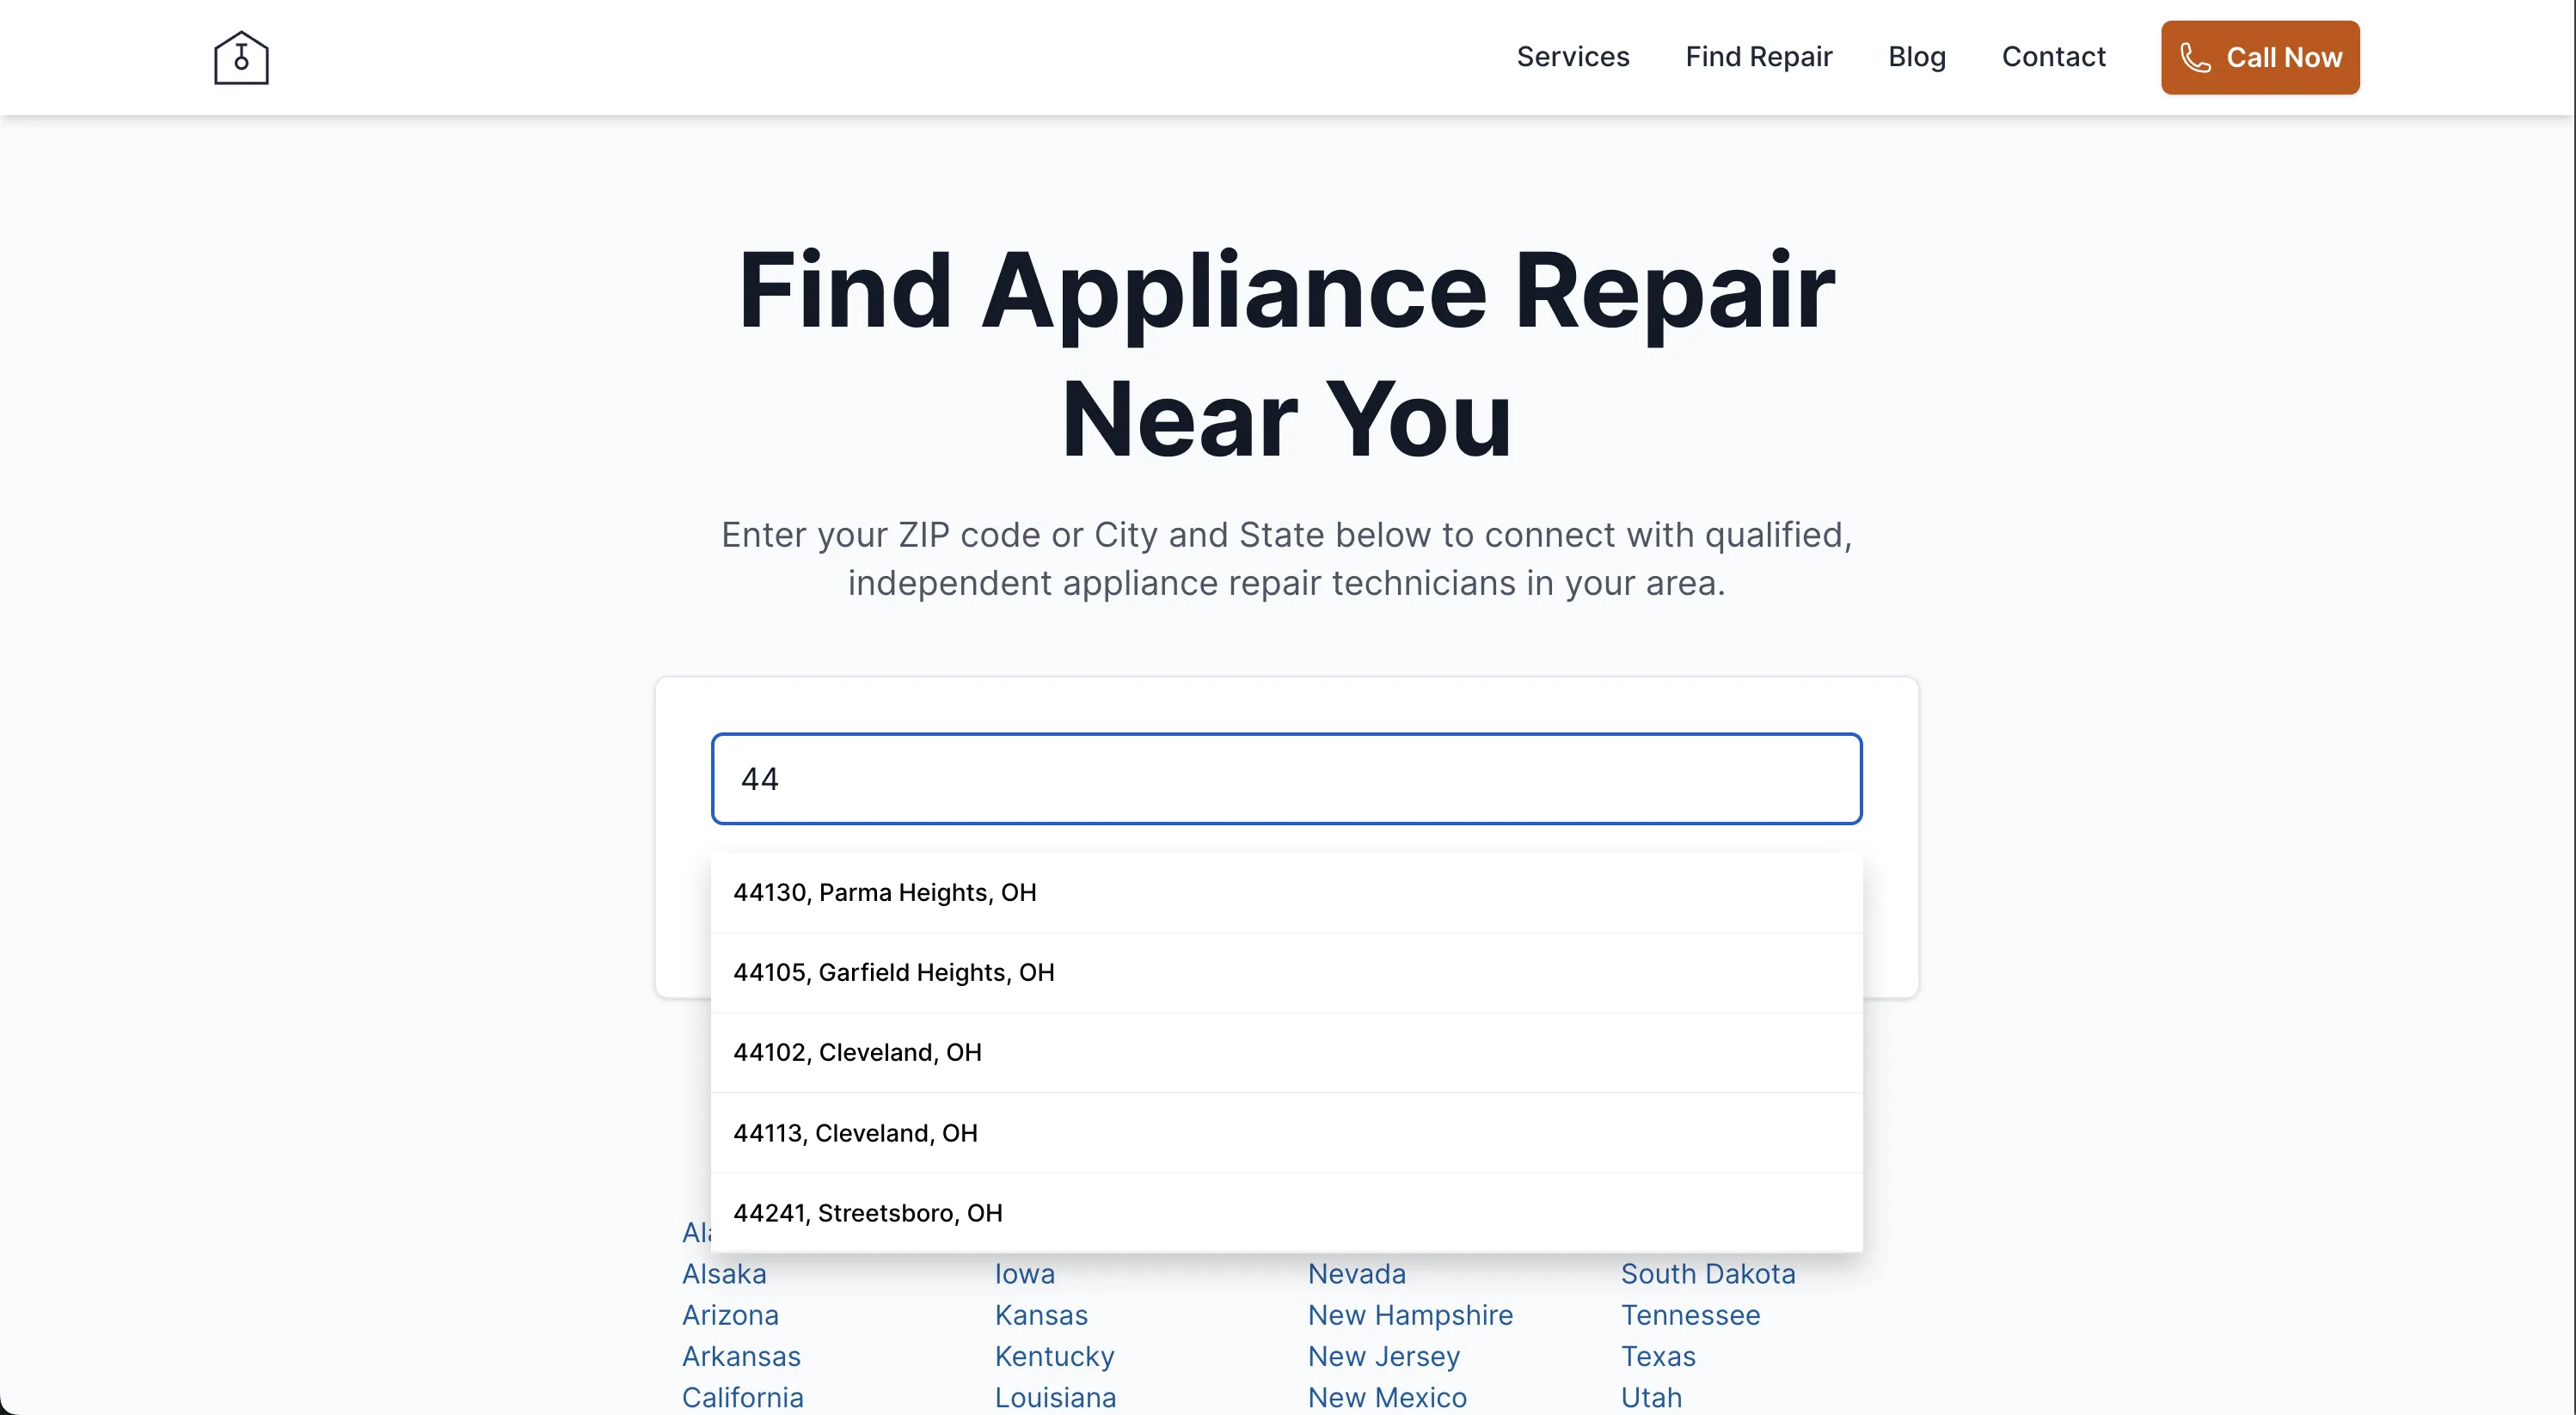Choose 44113, Cleveland, OH from suggestions

pos(1286,1132)
